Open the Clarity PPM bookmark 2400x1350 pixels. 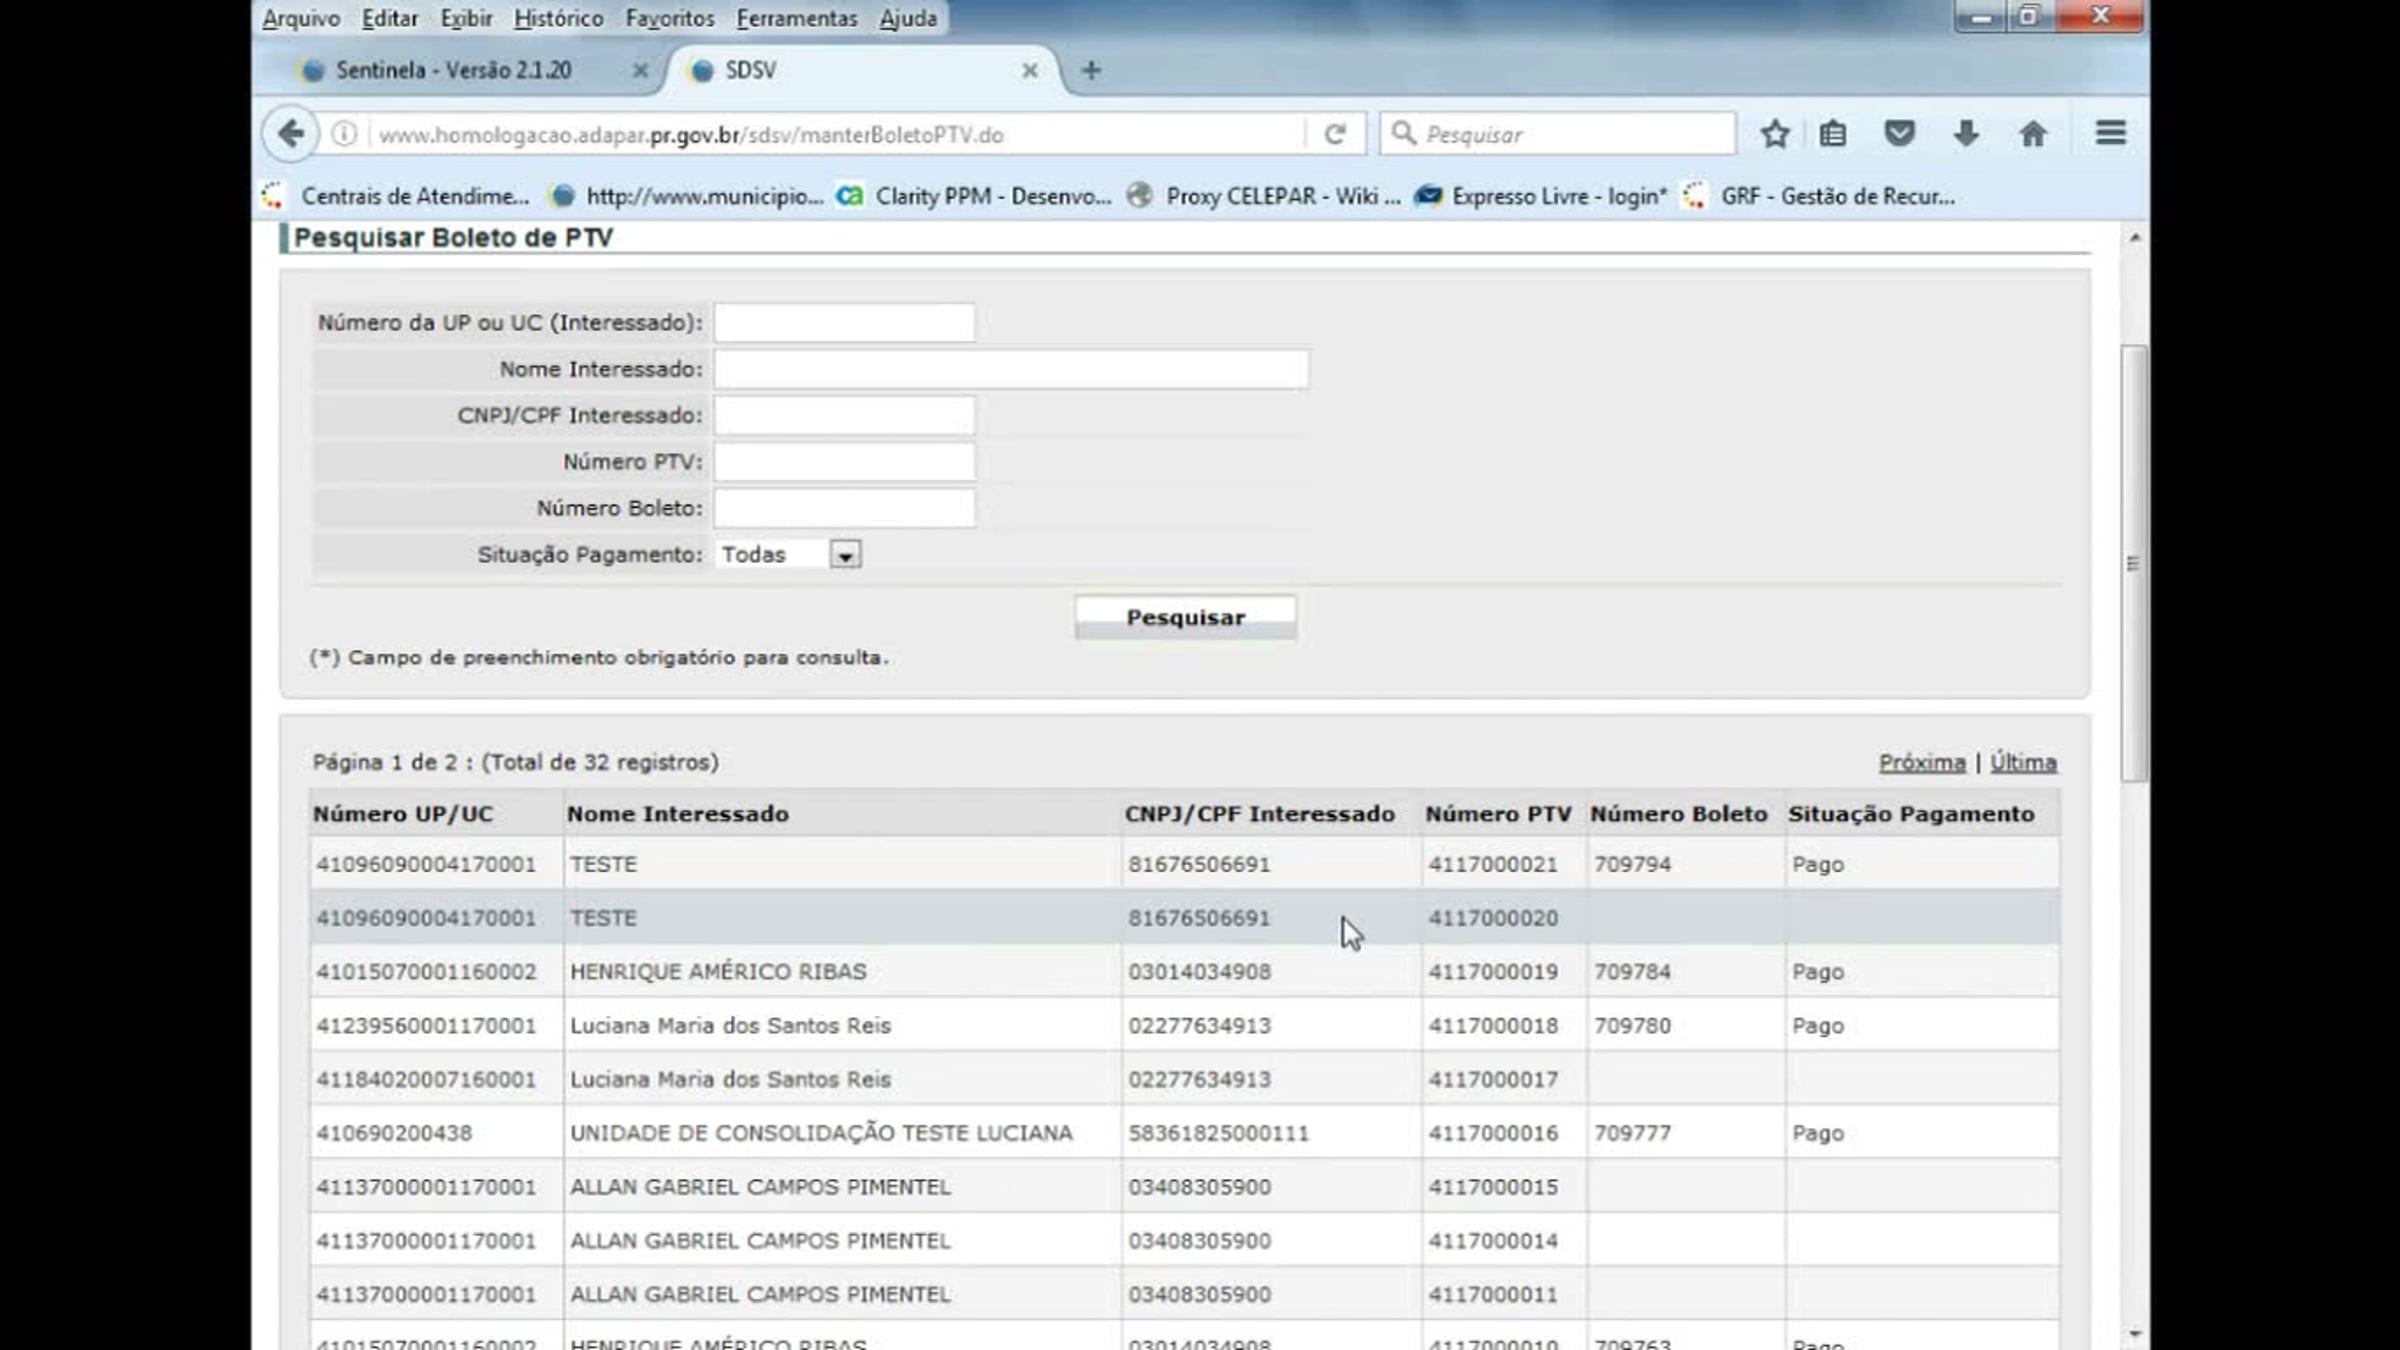[x=975, y=196]
